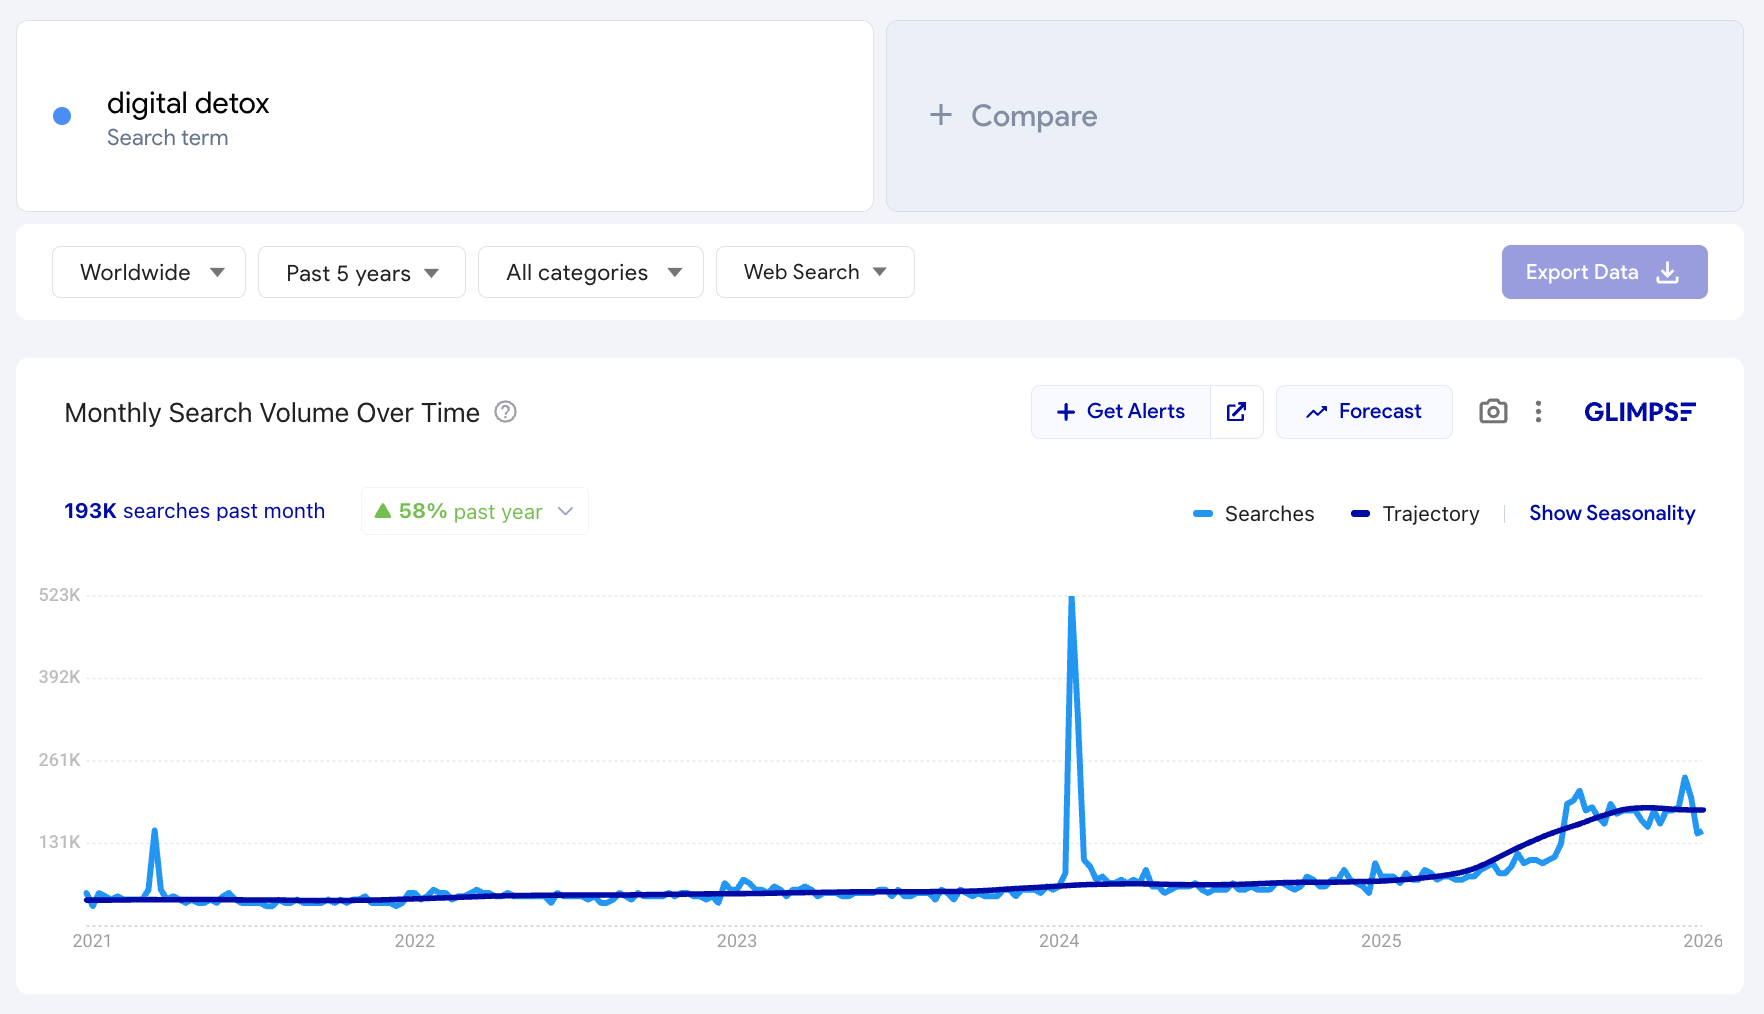Open chart in new window icon
The image size is (1764, 1014).
1236,411
